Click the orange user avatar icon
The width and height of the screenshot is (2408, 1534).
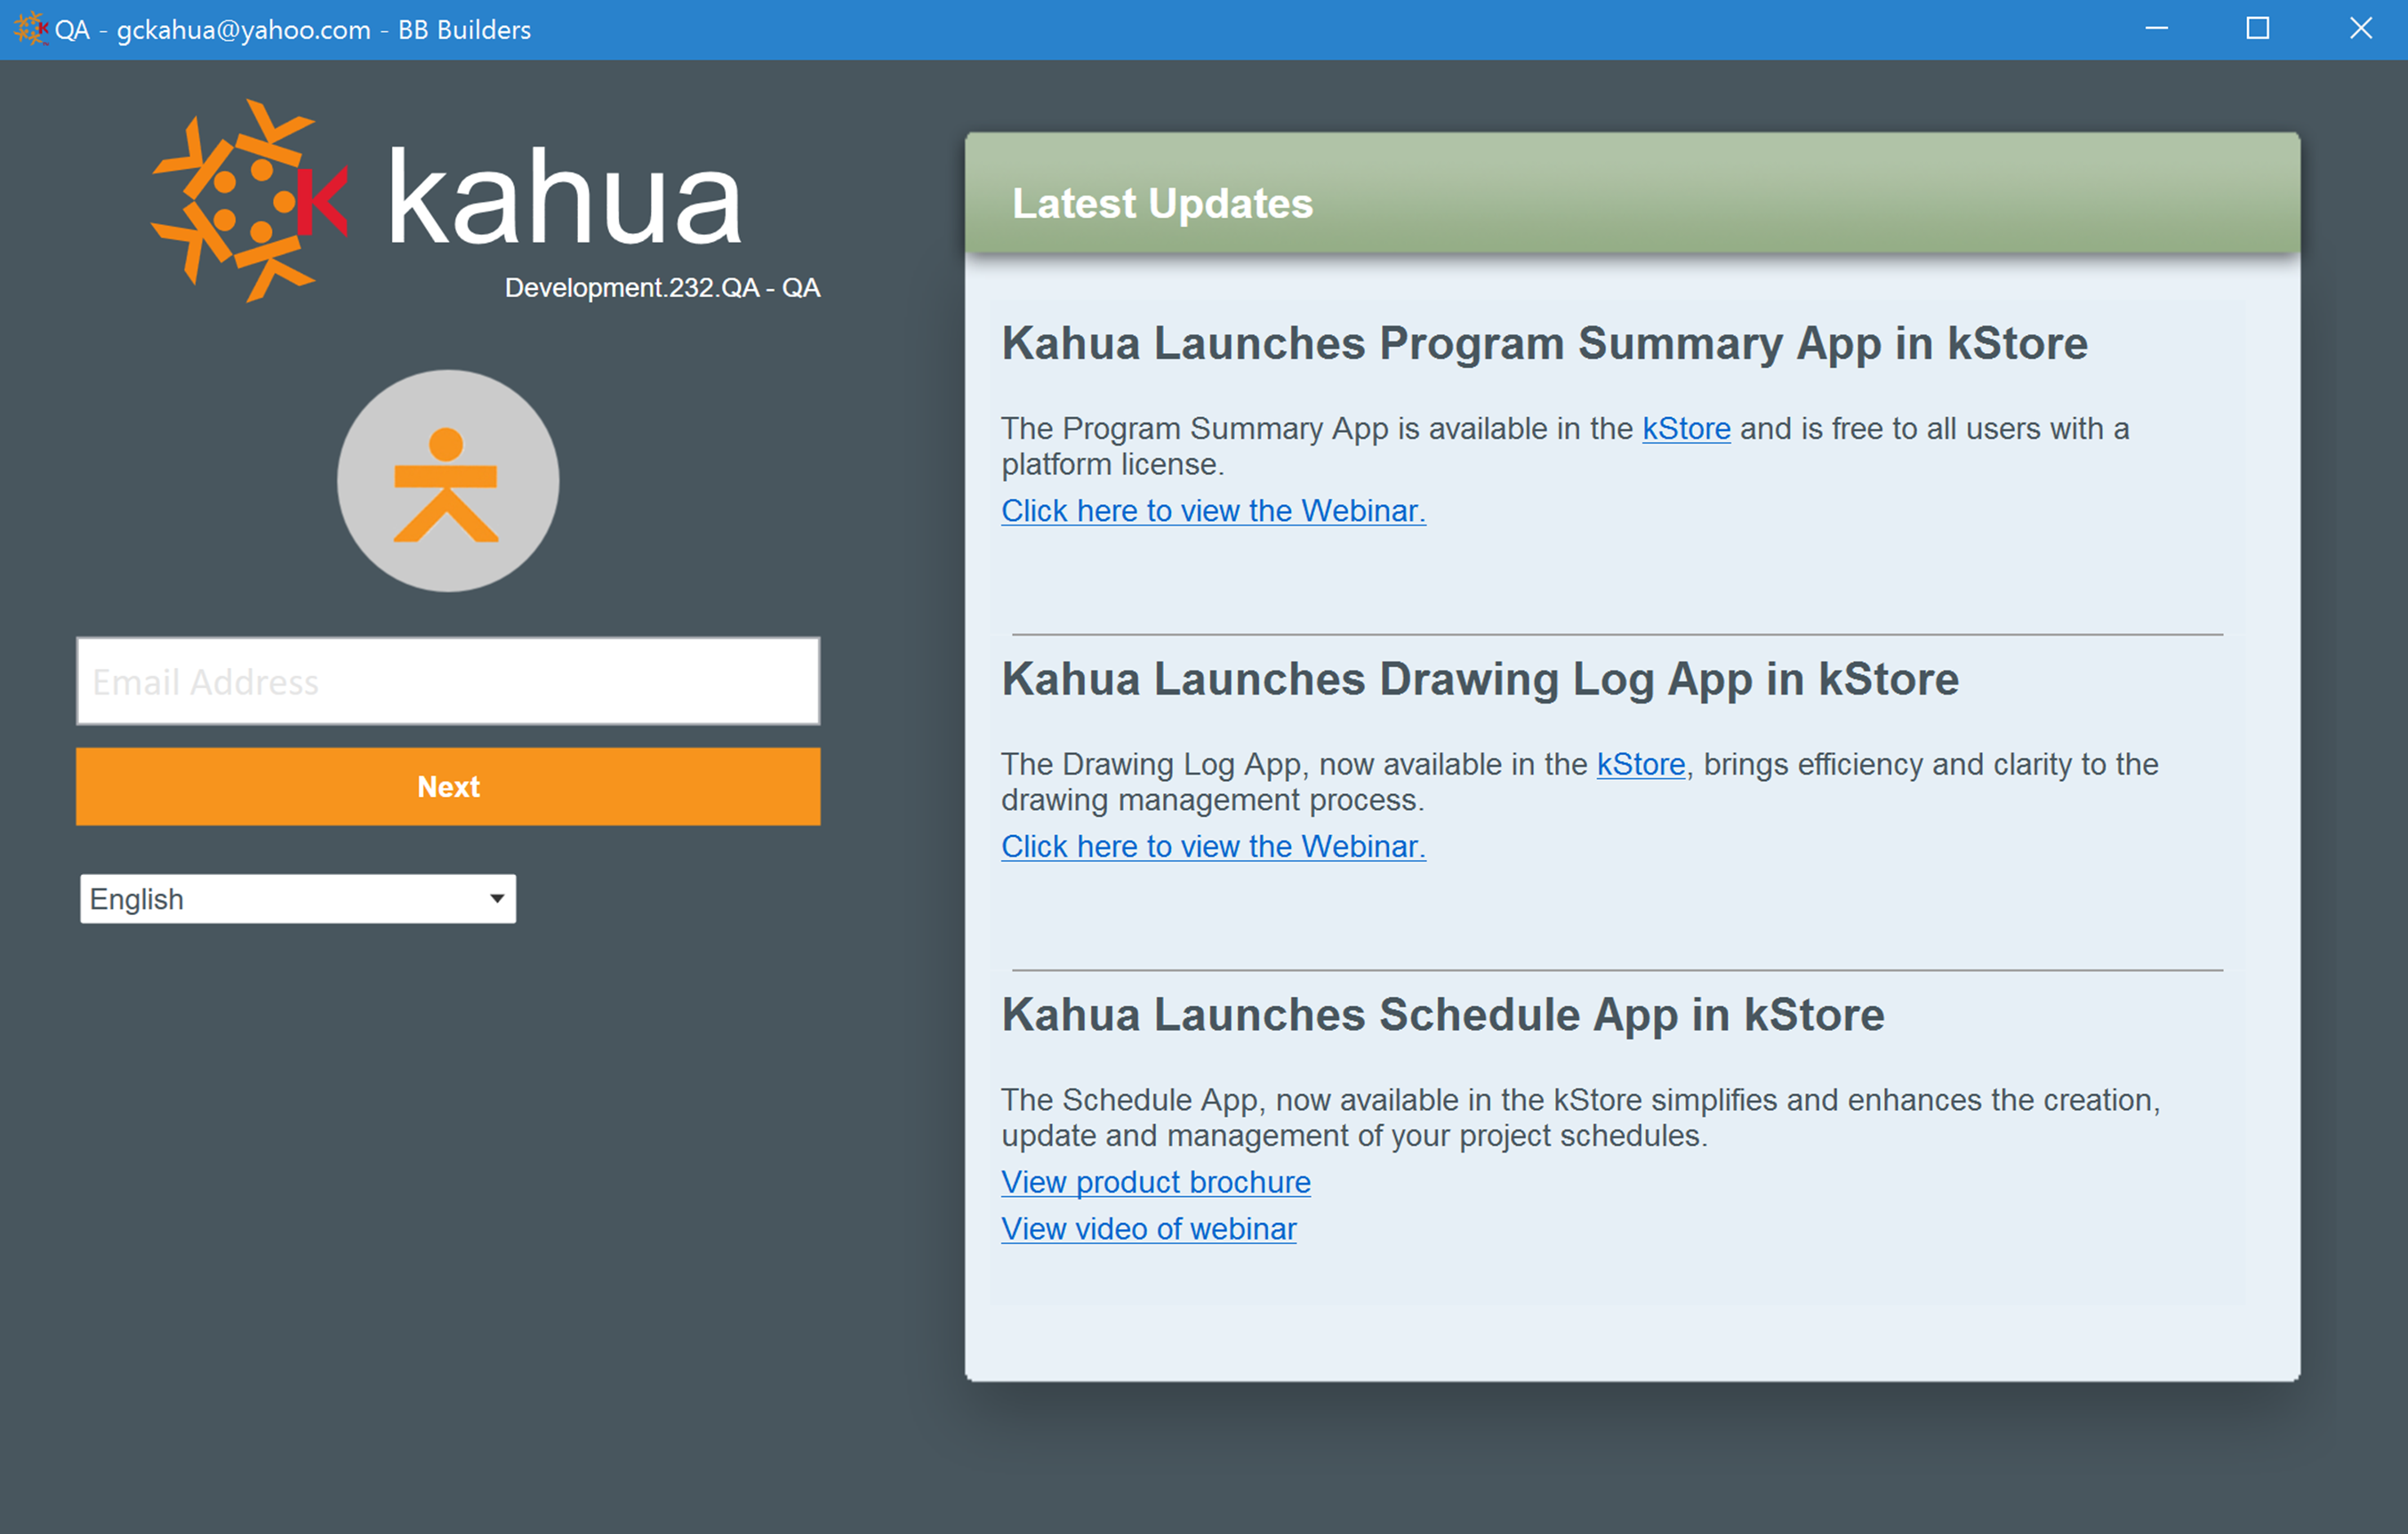click(447, 481)
